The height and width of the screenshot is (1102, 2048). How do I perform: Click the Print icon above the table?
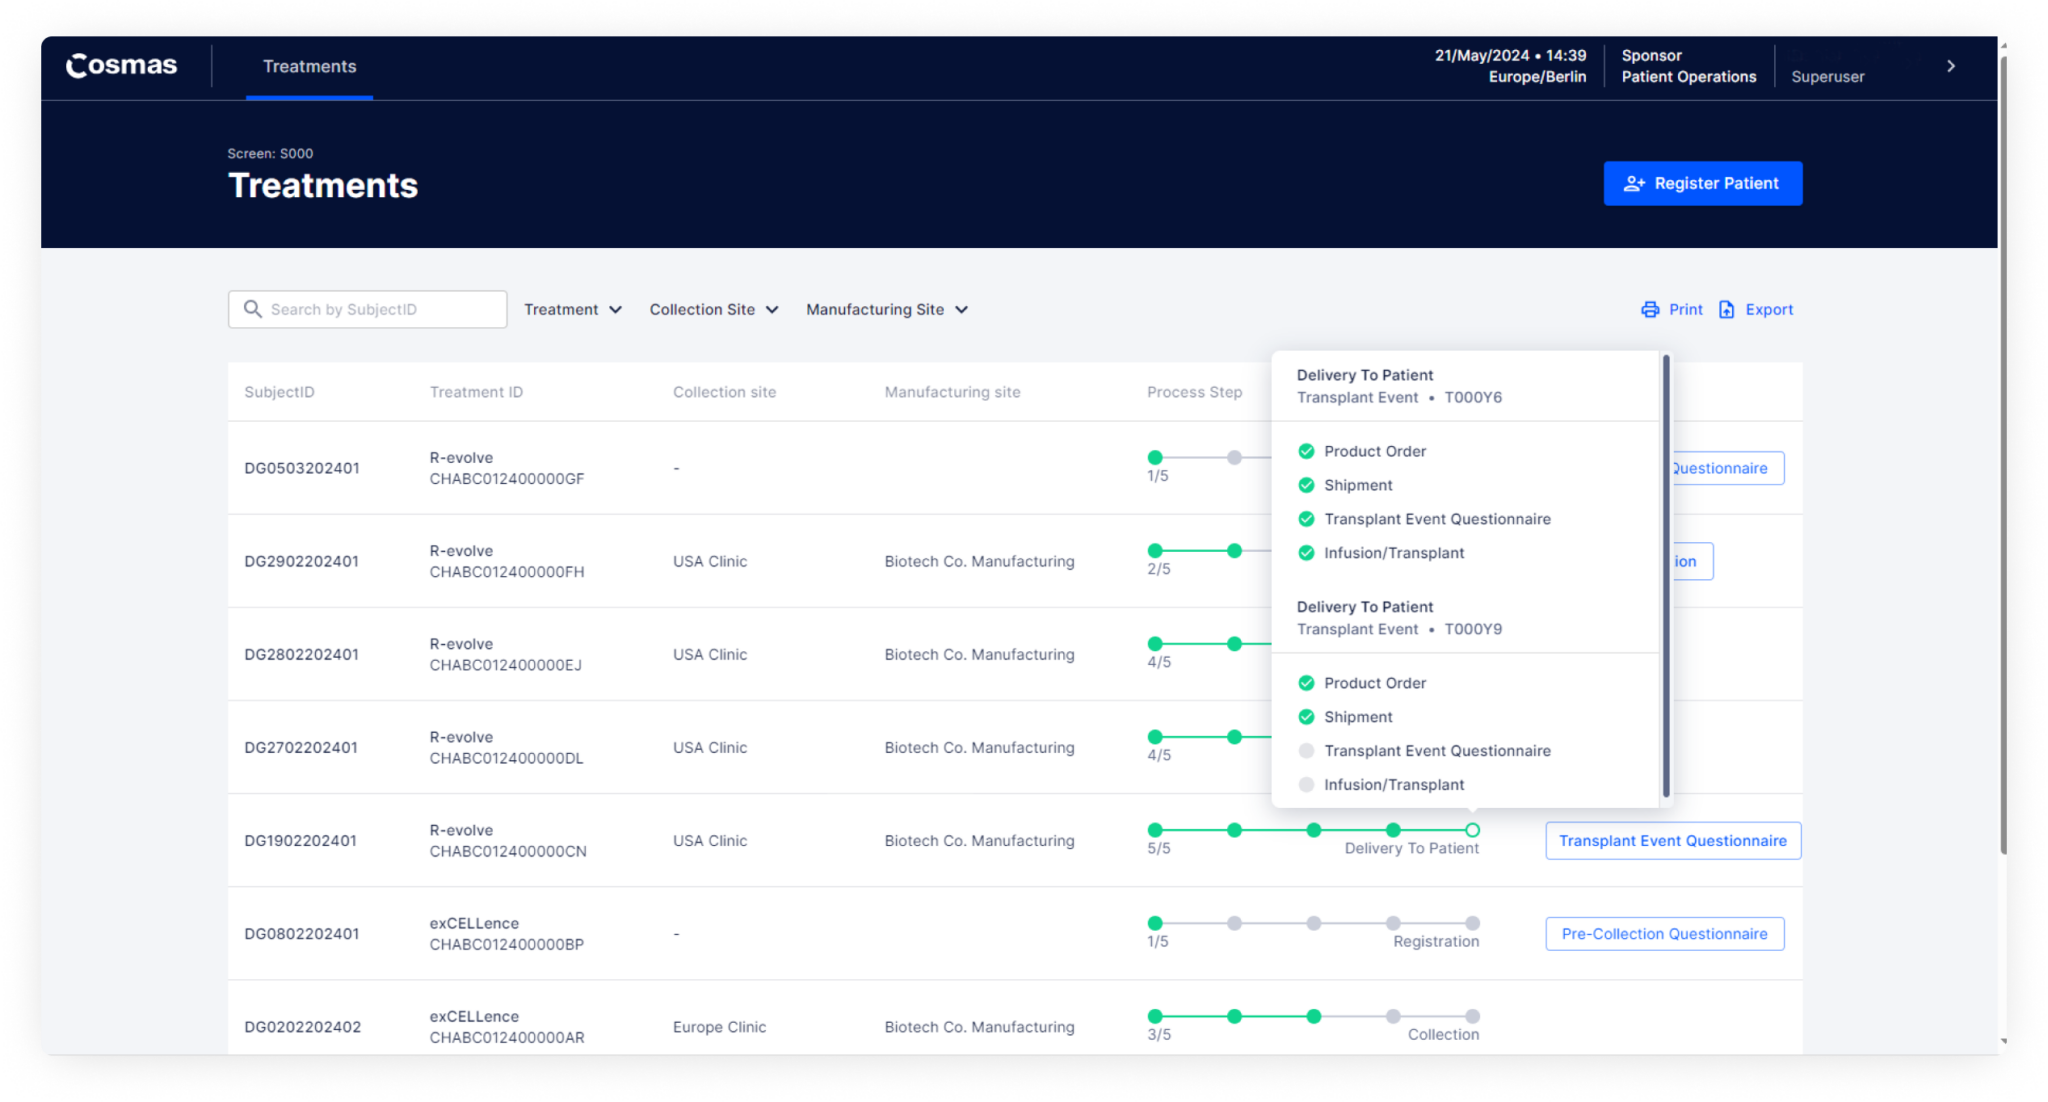[x=1649, y=309]
